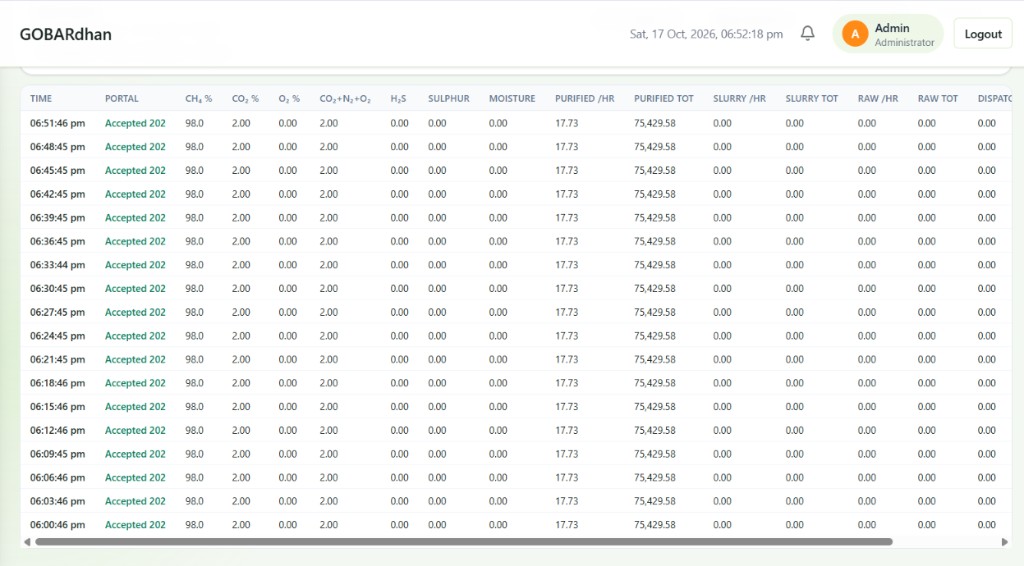Click the O₂ % column header

289,99
